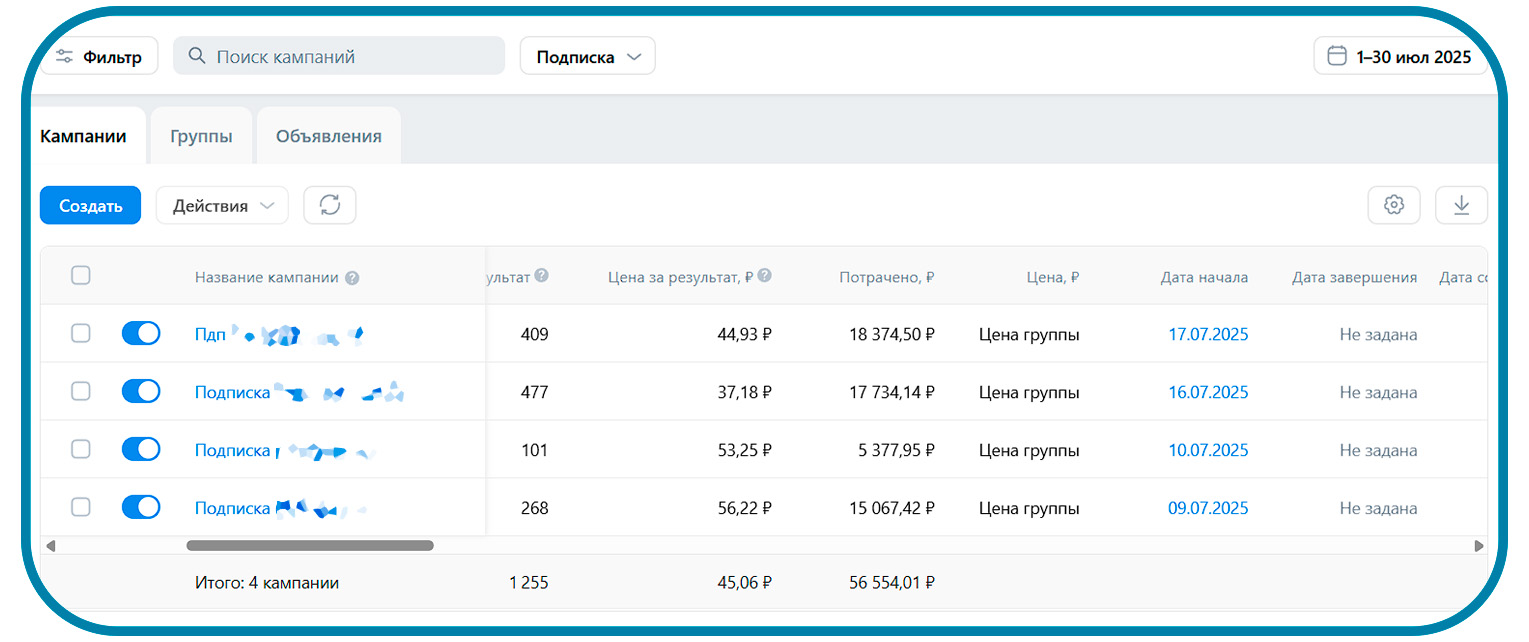Click the calendar icon for date range
The image size is (1529, 642).
pyautogui.click(x=1337, y=57)
